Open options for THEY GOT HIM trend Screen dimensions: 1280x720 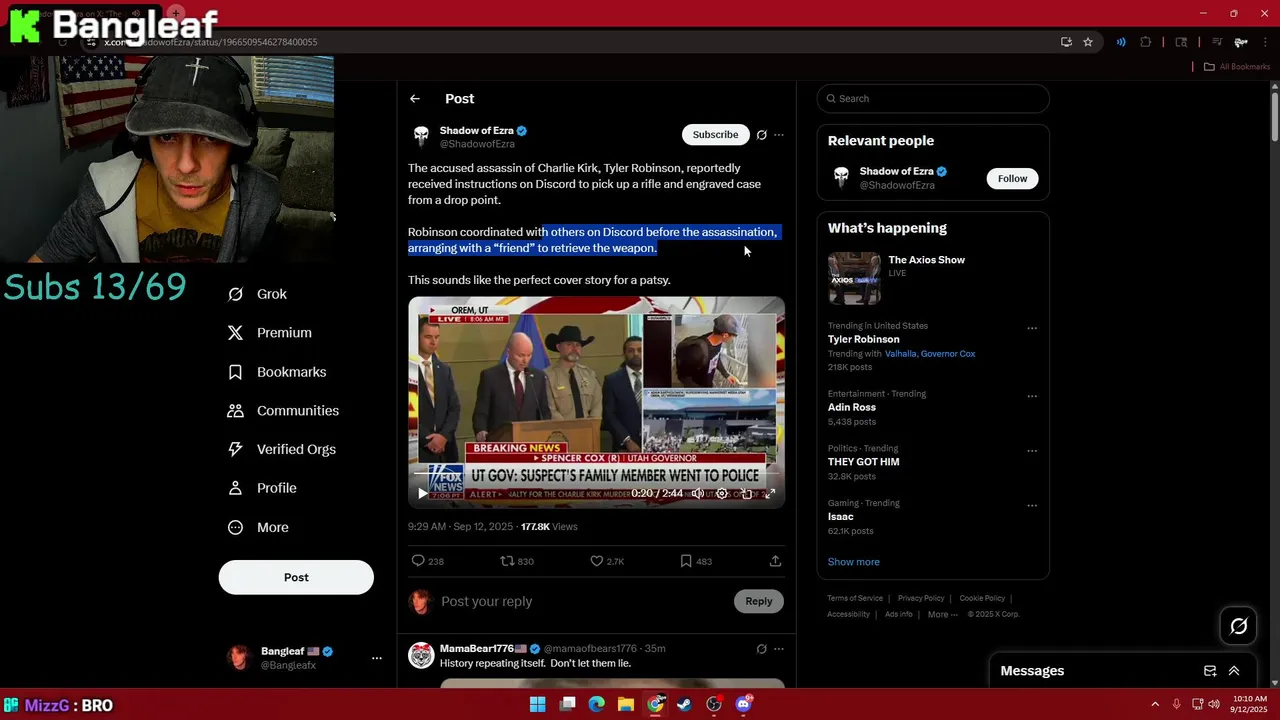point(1032,451)
